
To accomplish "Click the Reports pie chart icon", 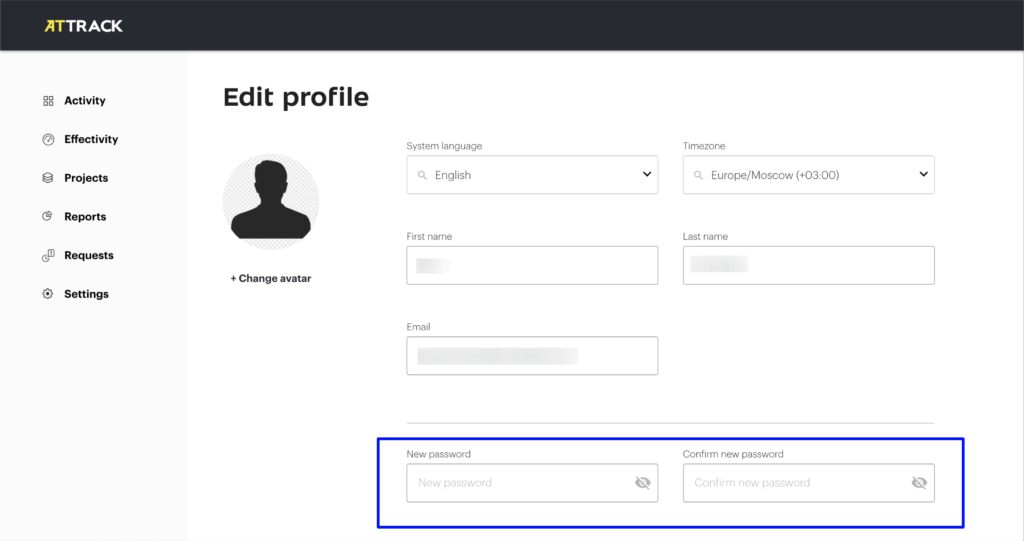I will tap(47, 216).
